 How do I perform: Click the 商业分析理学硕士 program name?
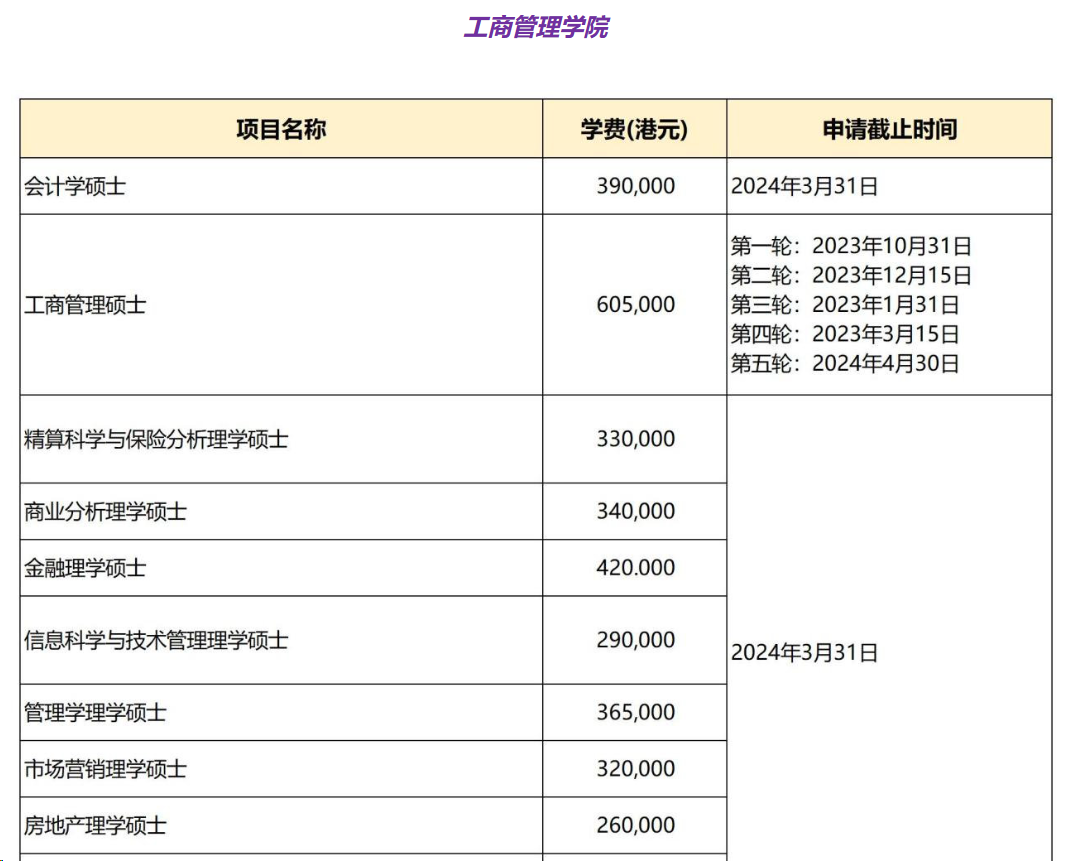point(105,512)
